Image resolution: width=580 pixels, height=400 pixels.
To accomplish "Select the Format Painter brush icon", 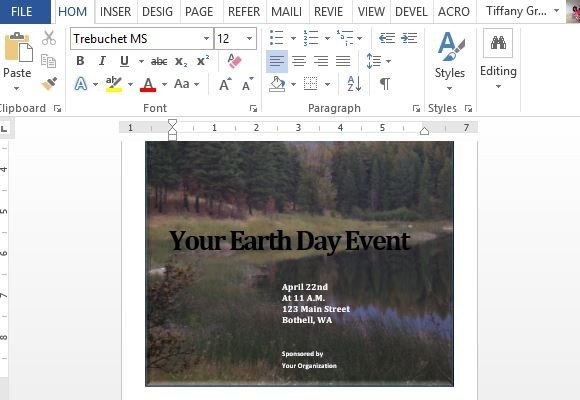I will point(49,84).
